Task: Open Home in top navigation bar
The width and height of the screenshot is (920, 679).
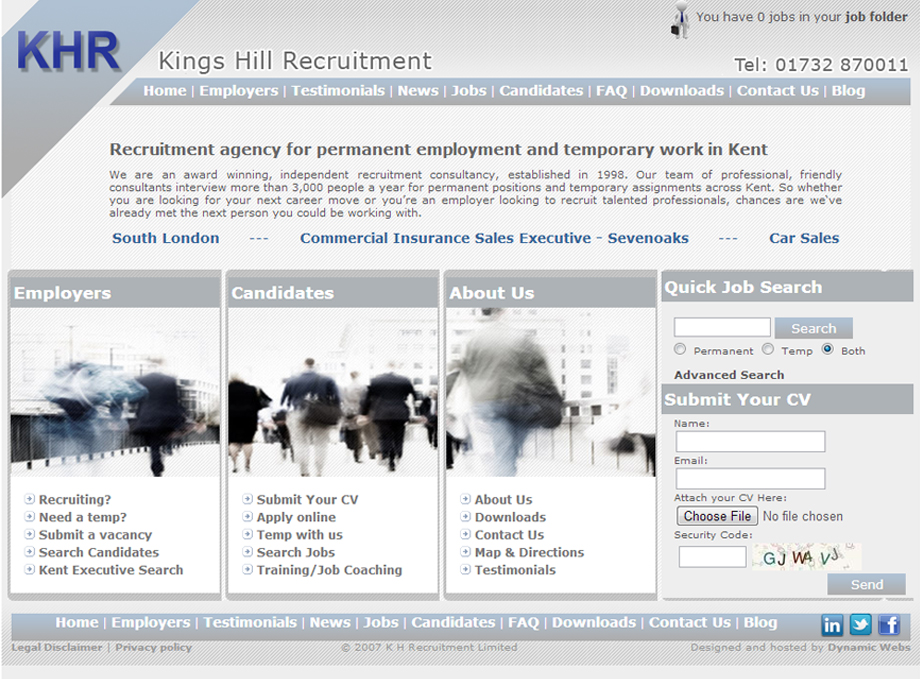Action: pyautogui.click(x=165, y=91)
